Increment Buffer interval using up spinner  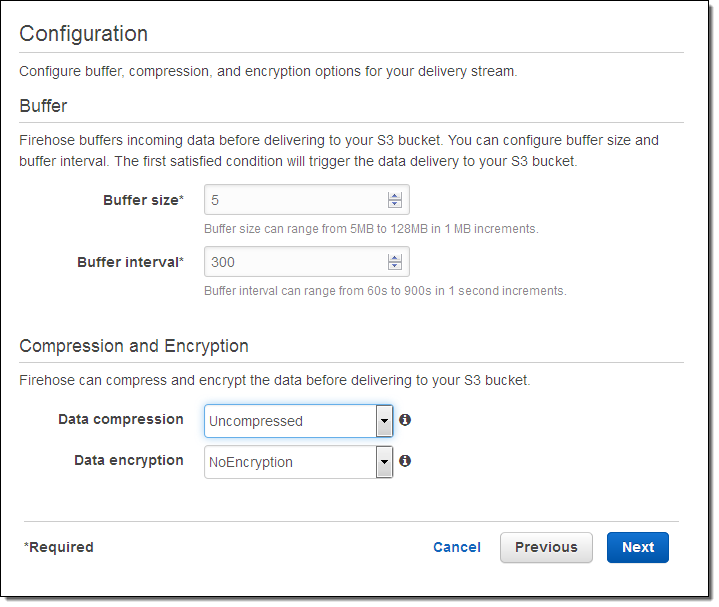click(x=395, y=257)
